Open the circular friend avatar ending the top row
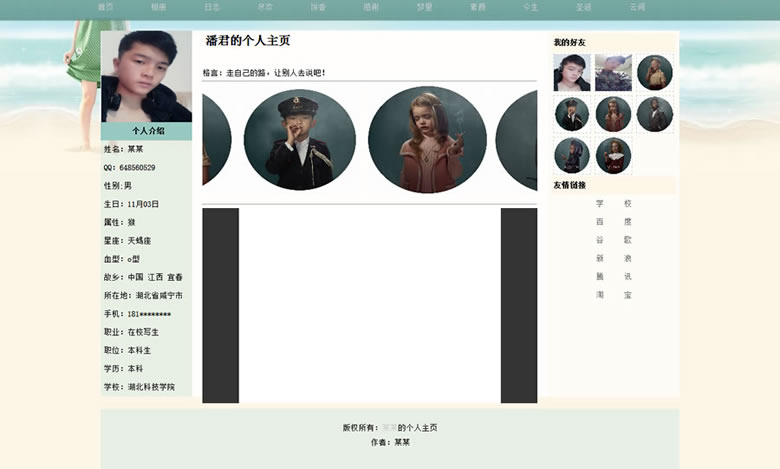The width and height of the screenshot is (780, 469). point(654,73)
